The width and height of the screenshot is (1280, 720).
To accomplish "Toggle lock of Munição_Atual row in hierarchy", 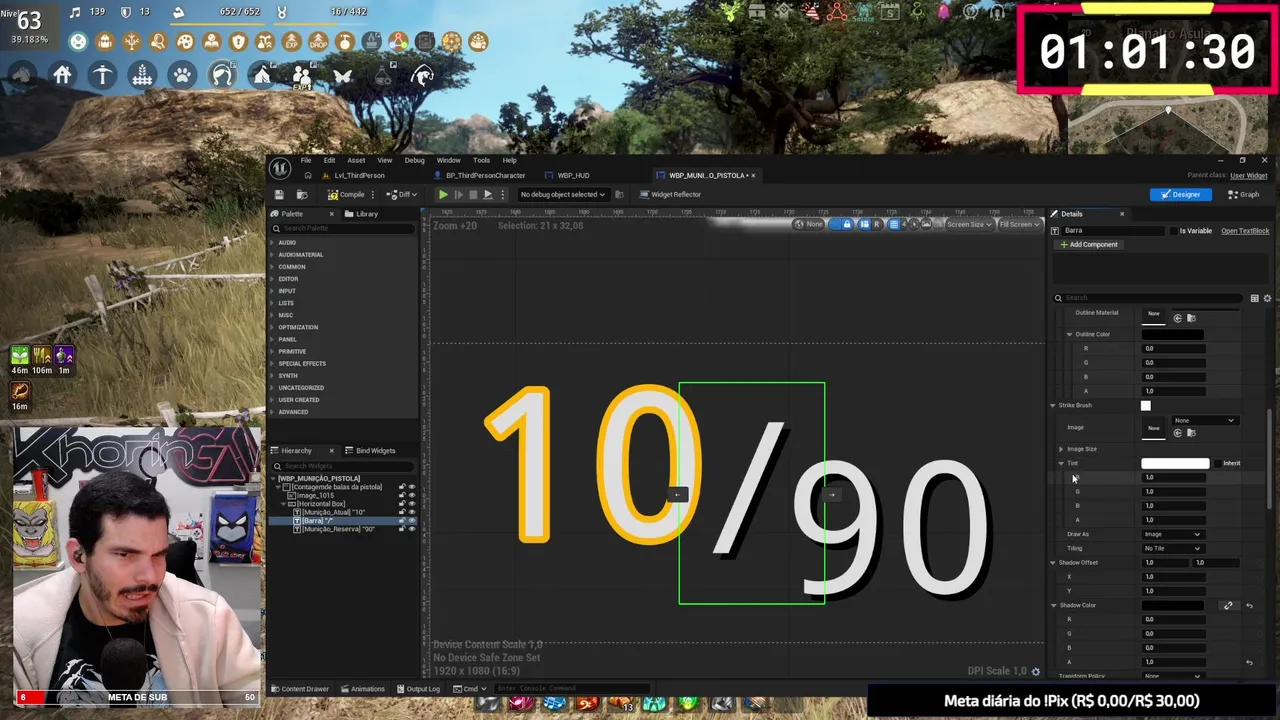I will (x=402, y=512).
